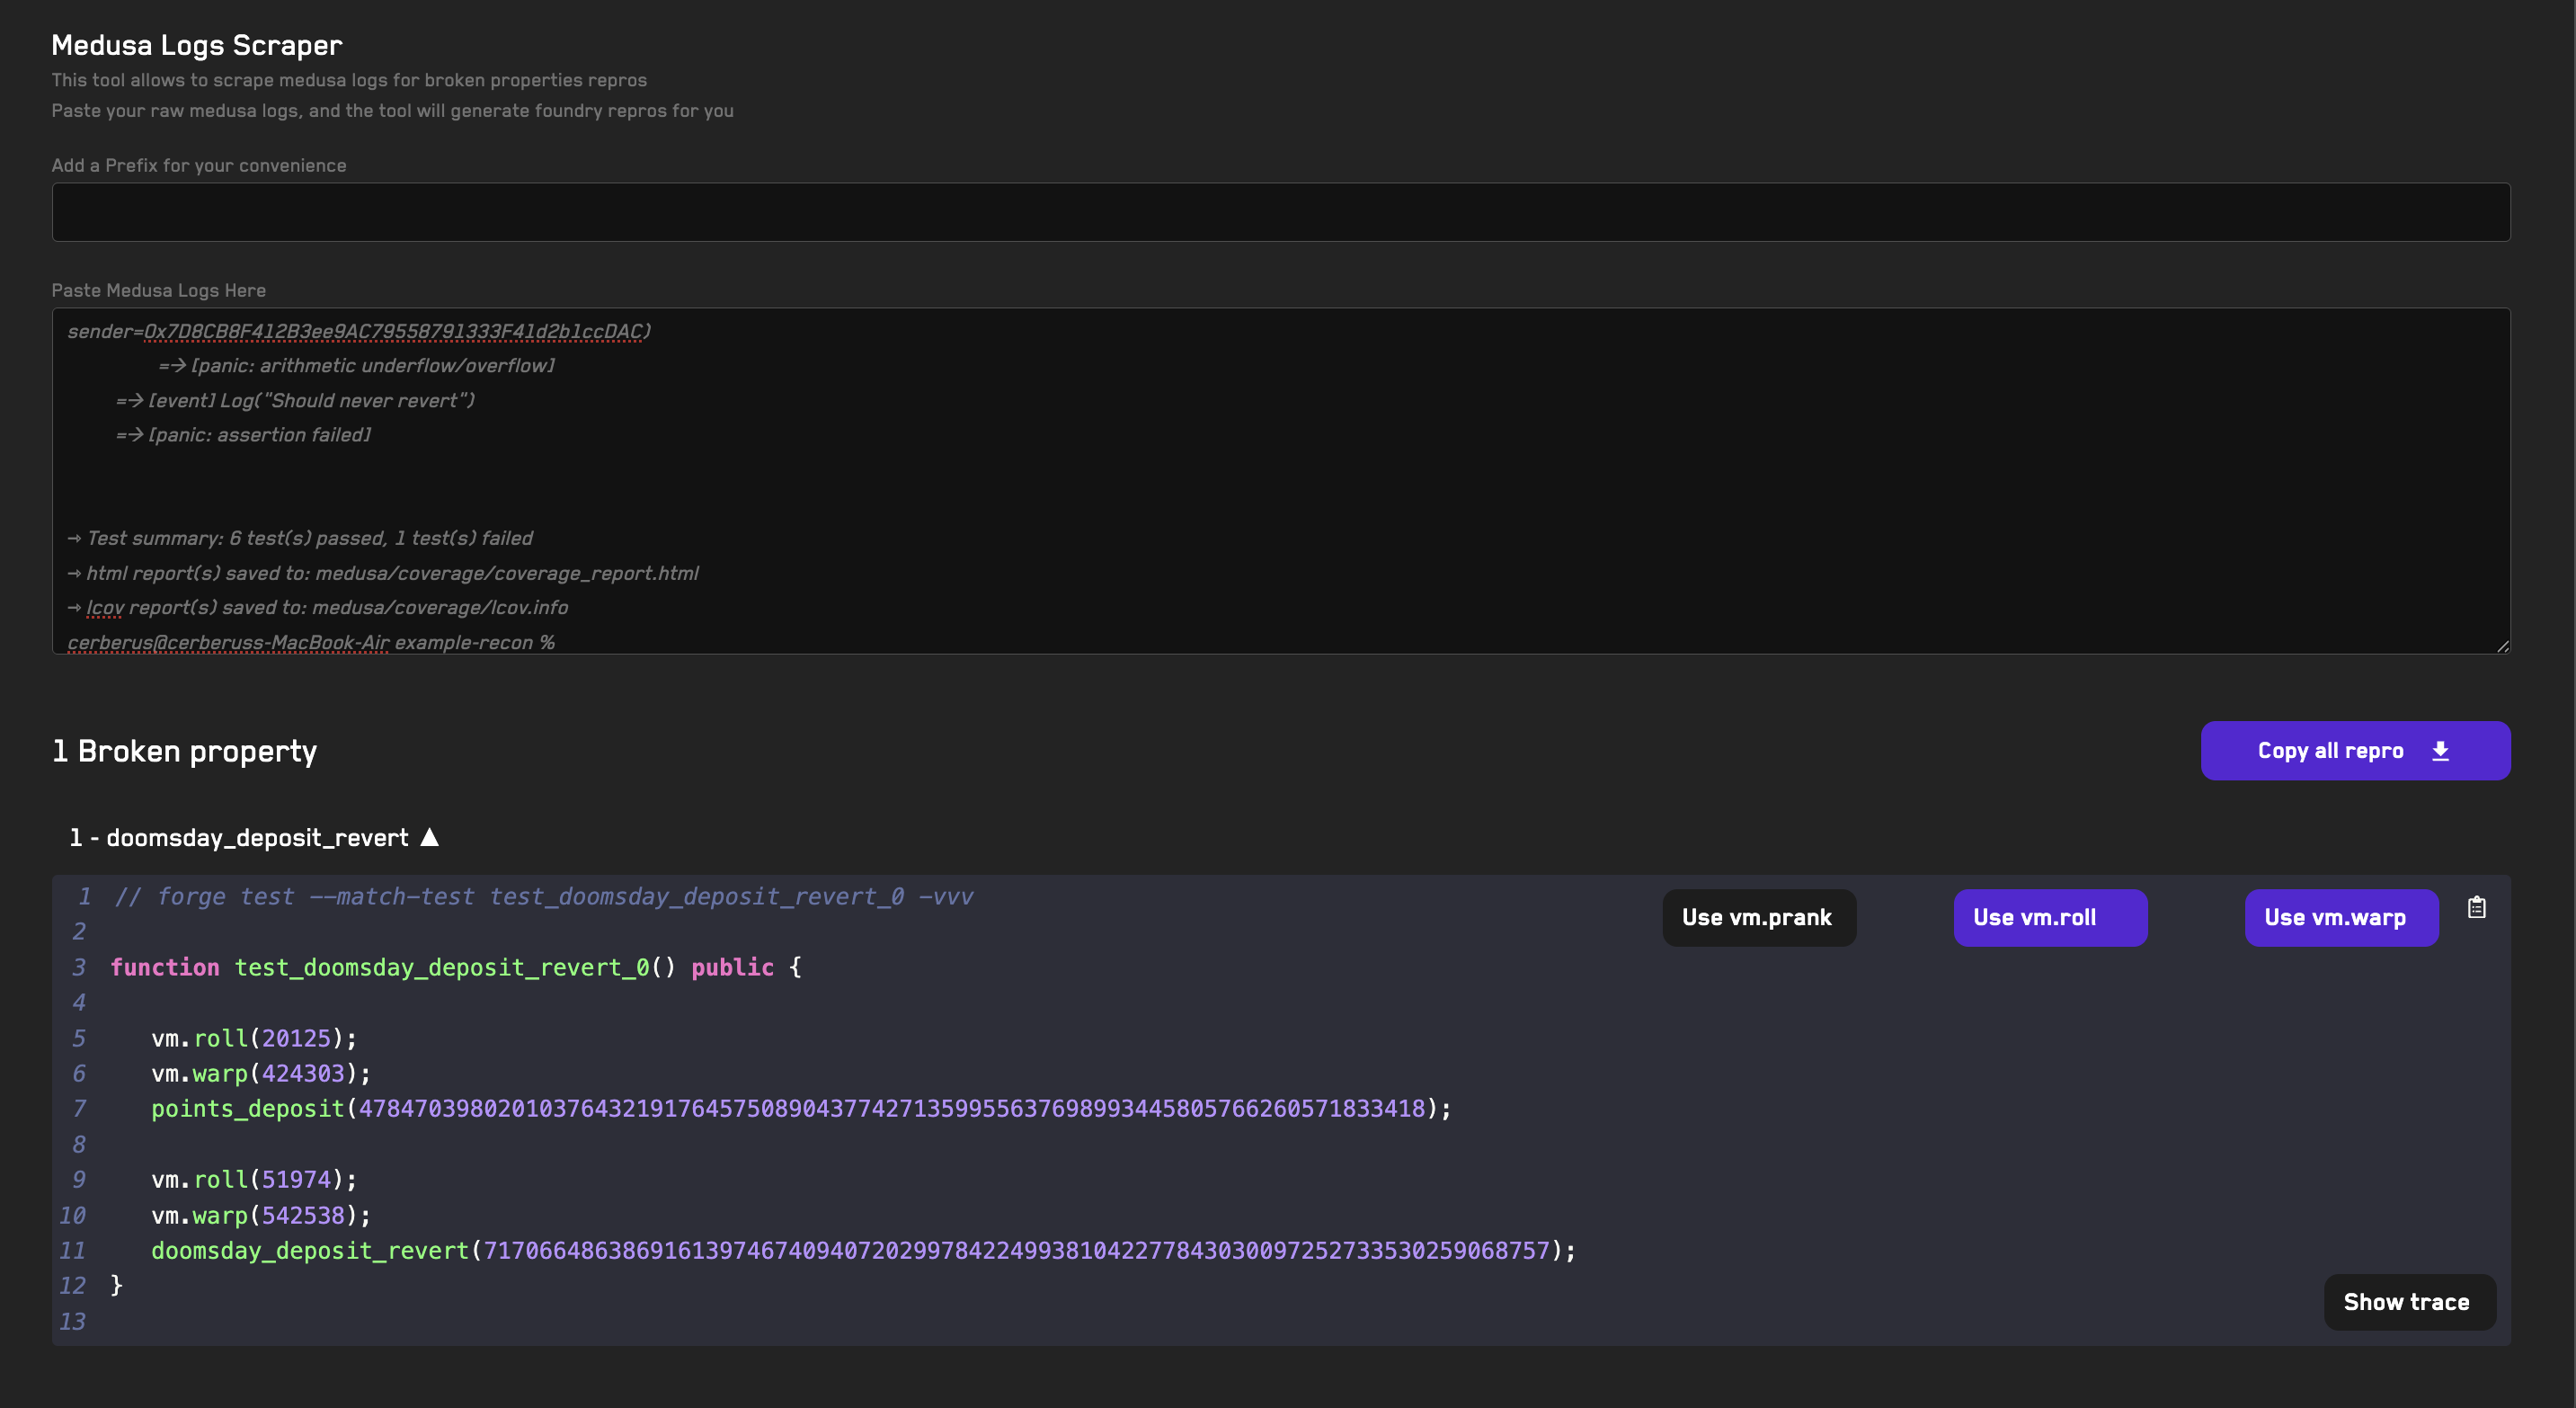Click the Test summary log line
This screenshot has width=2576, height=1408.
[x=300, y=538]
